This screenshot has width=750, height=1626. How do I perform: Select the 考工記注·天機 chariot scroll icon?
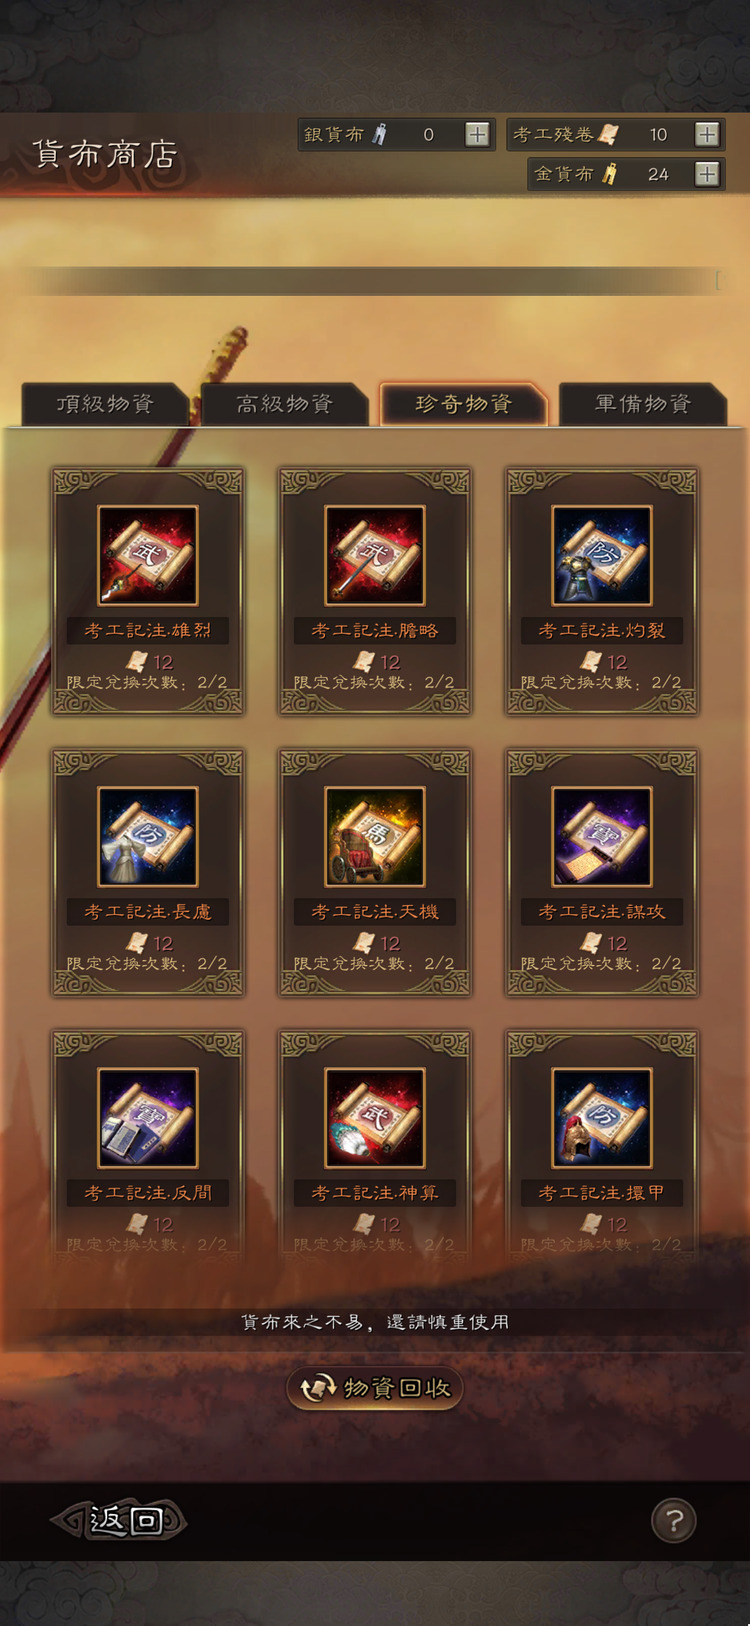tap(375, 836)
